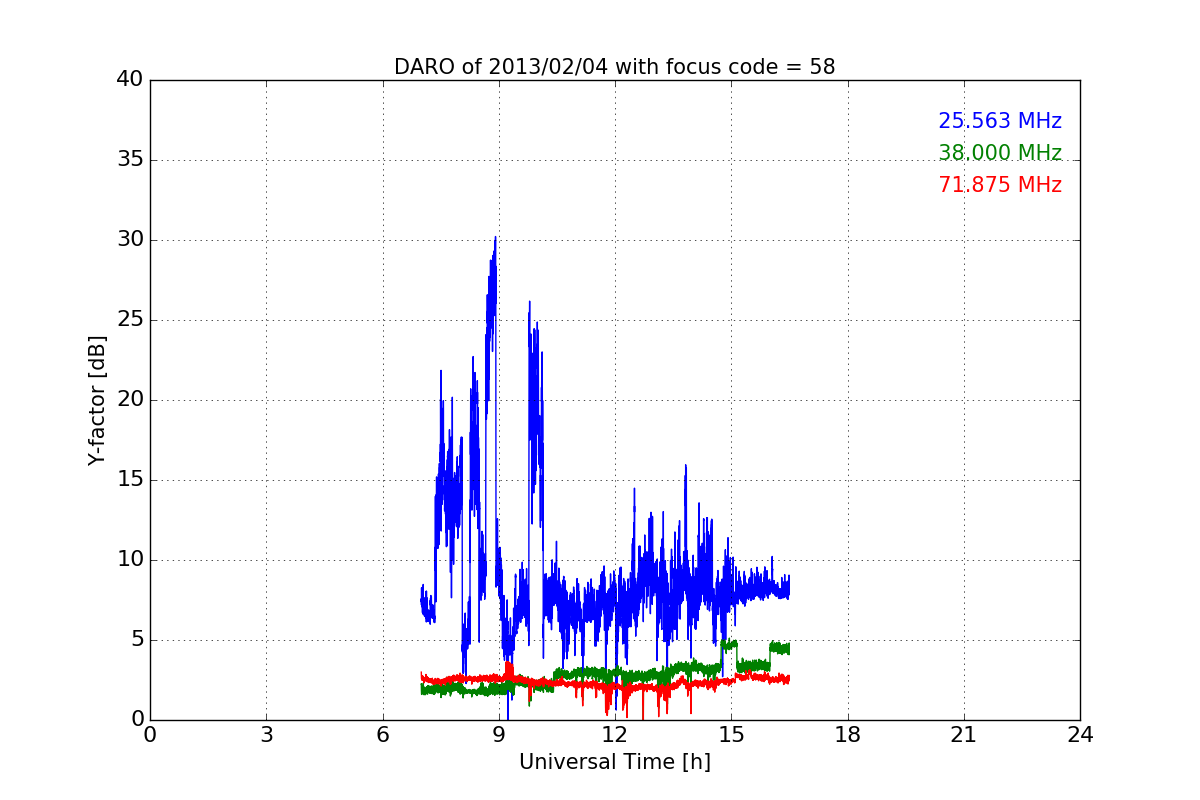Select the 25.563 MHz legend label

pyautogui.click(x=1000, y=121)
